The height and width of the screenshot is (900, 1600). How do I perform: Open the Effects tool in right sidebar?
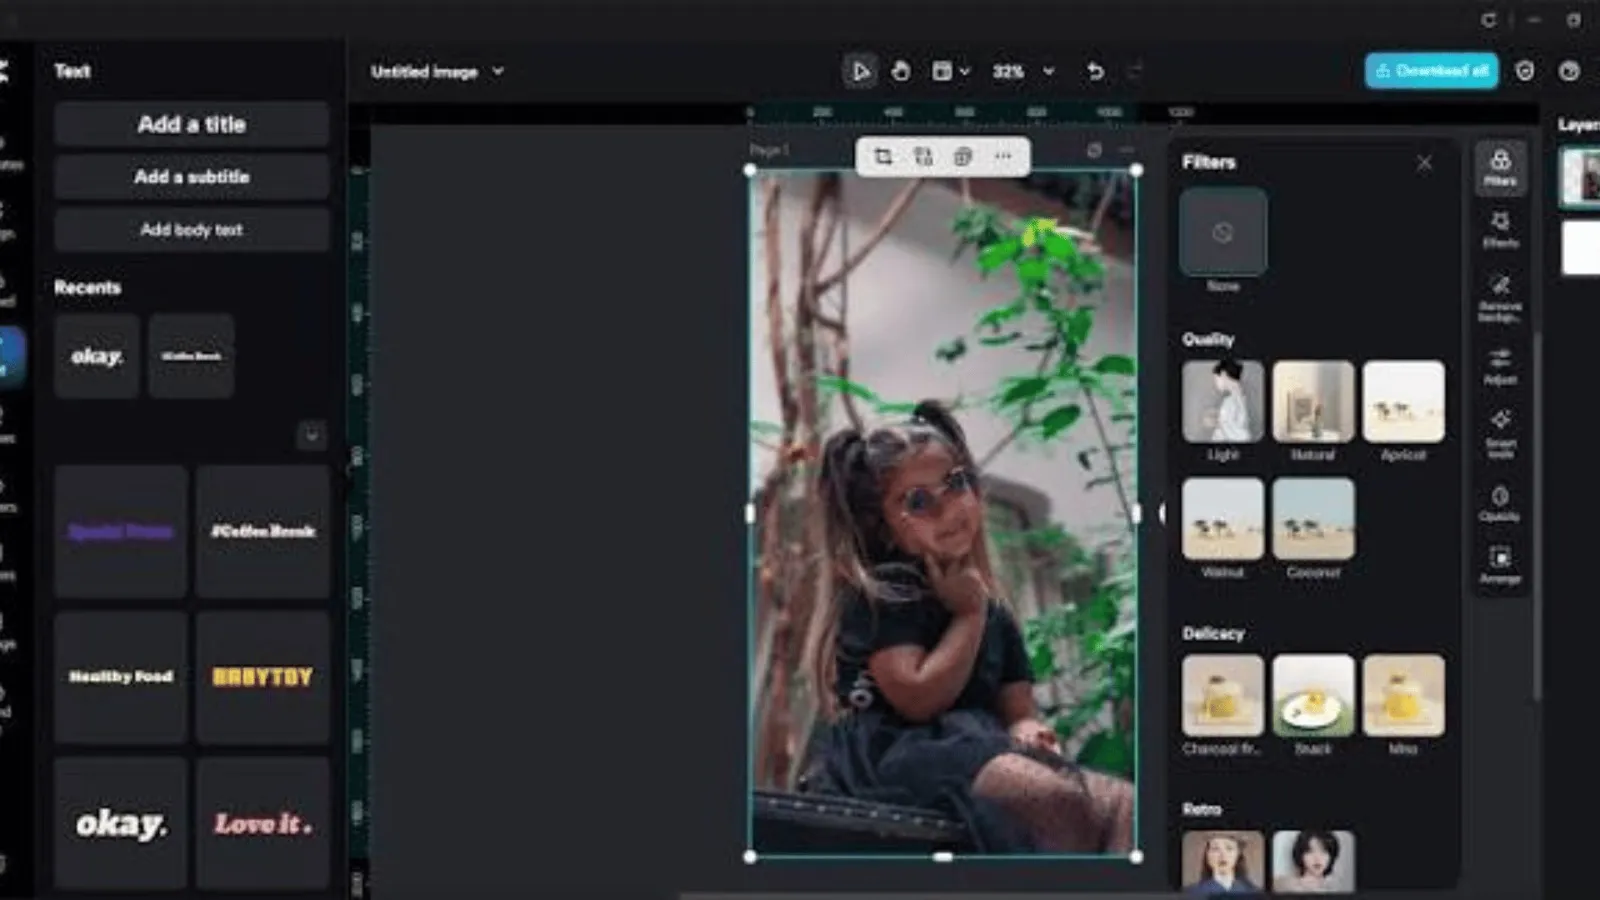pyautogui.click(x=1500, y=229)
